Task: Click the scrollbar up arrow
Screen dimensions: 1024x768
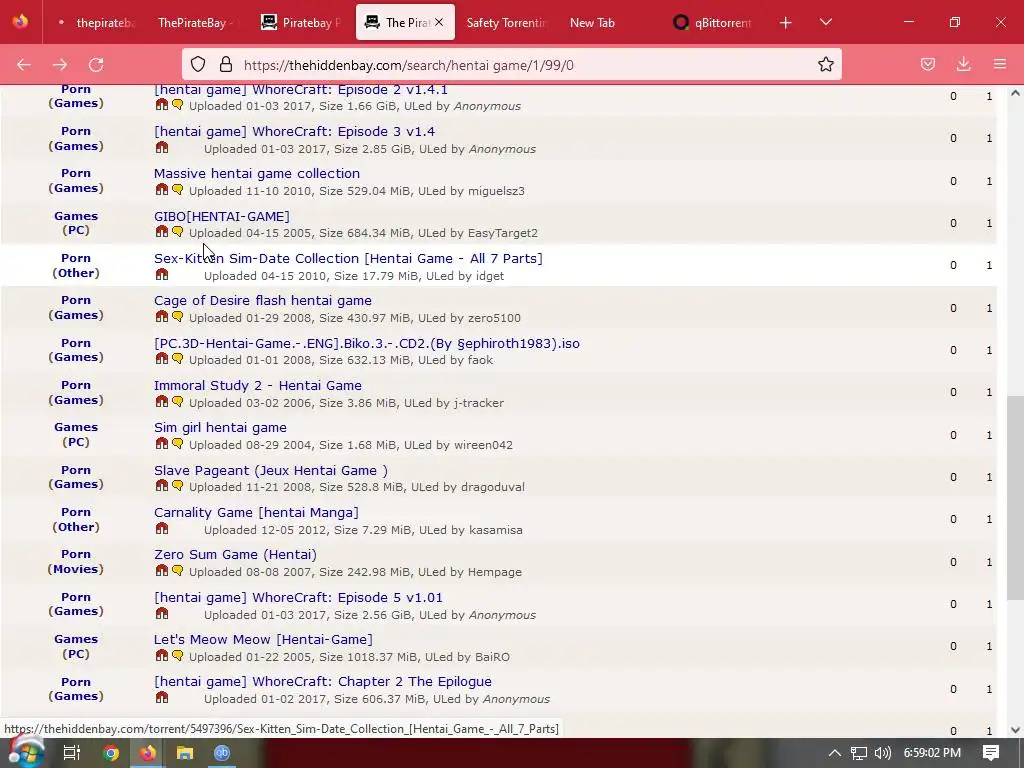Action: coord(1015,93)
